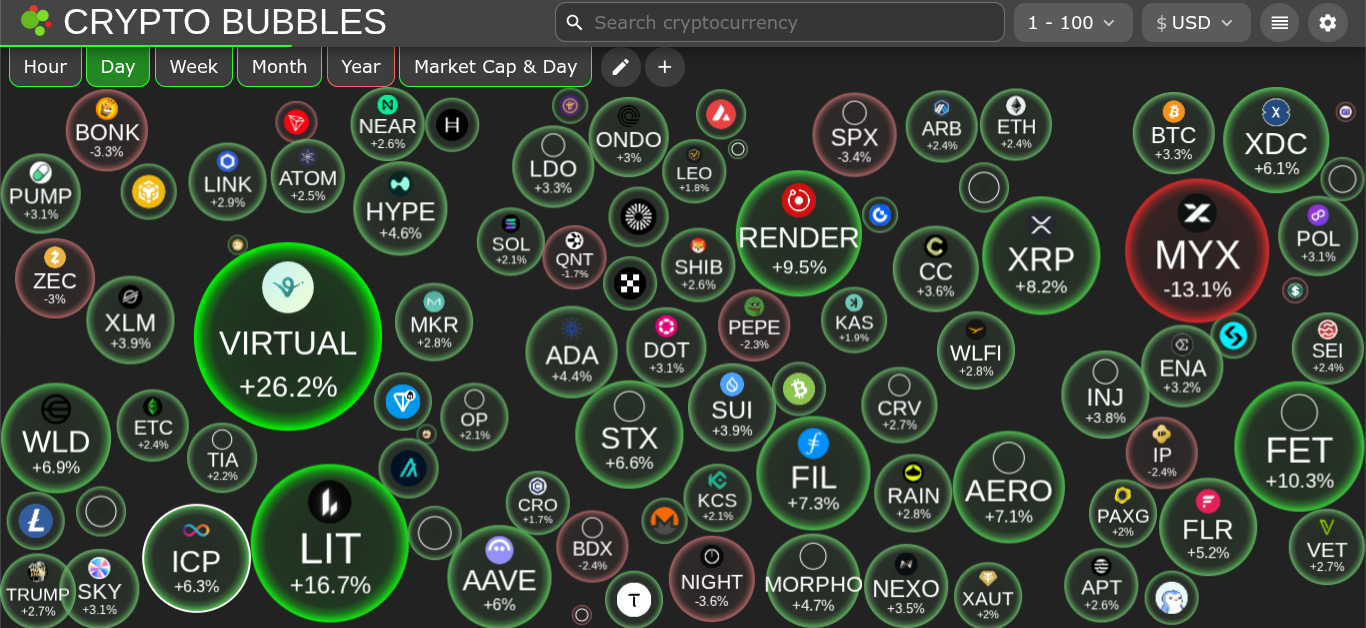Click the SUI bubble

click(x=732, y=407)
